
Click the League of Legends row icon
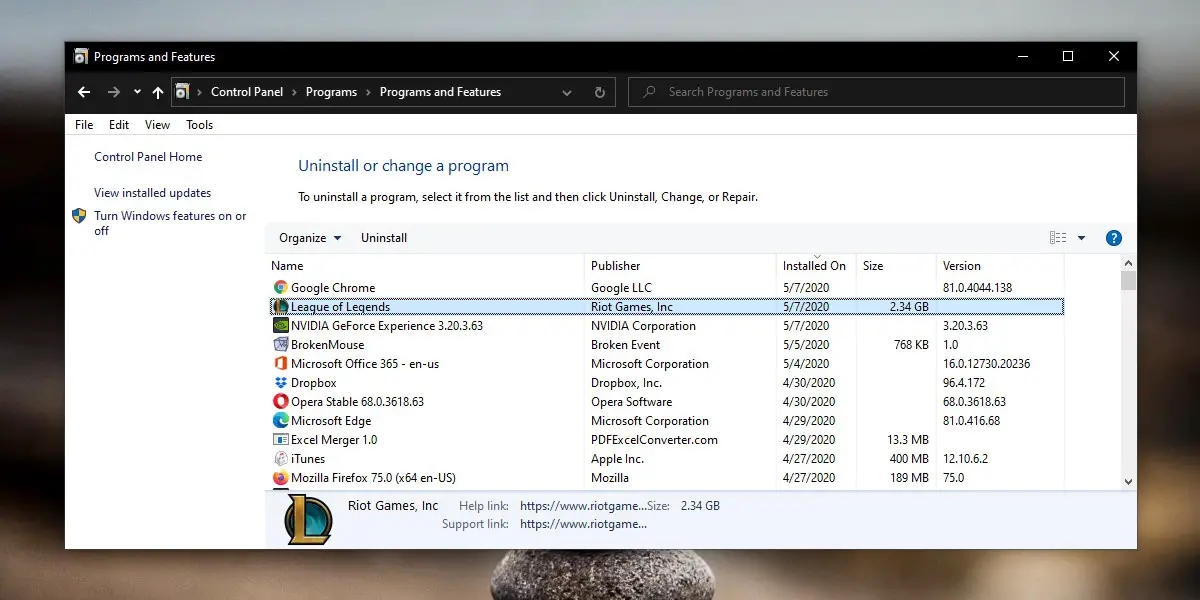coord(281,307)
